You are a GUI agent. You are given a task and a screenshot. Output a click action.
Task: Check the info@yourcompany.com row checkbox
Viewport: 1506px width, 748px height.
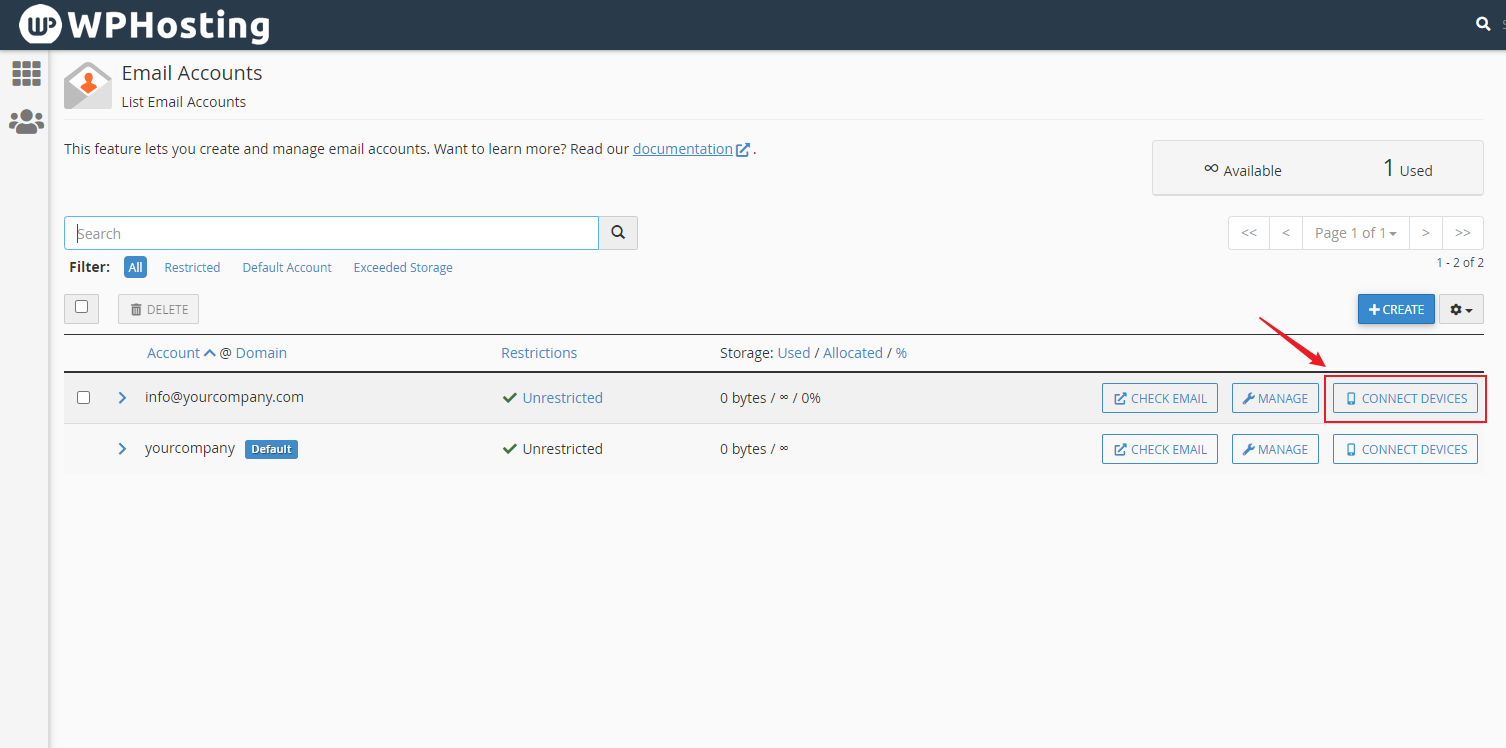coord(84,398)
